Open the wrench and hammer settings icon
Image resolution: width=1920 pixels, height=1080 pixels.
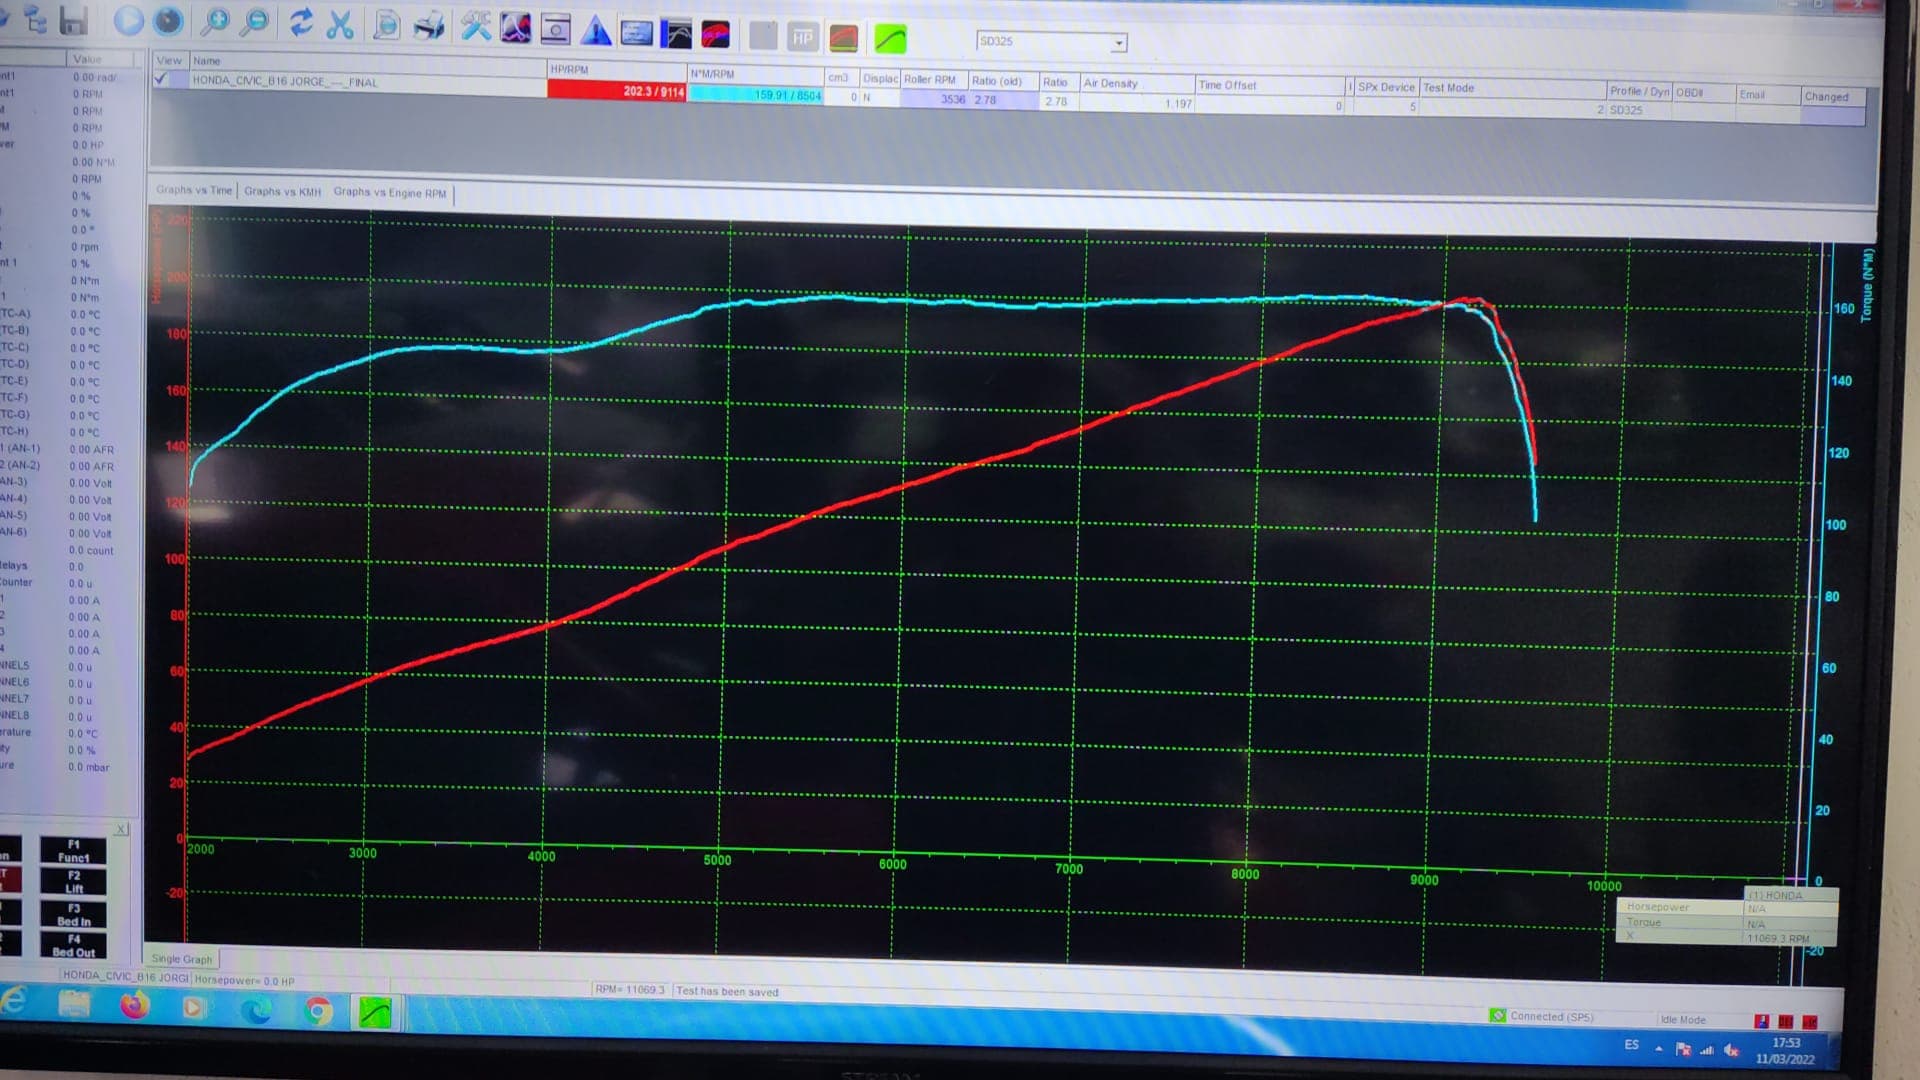pos(476,27)
